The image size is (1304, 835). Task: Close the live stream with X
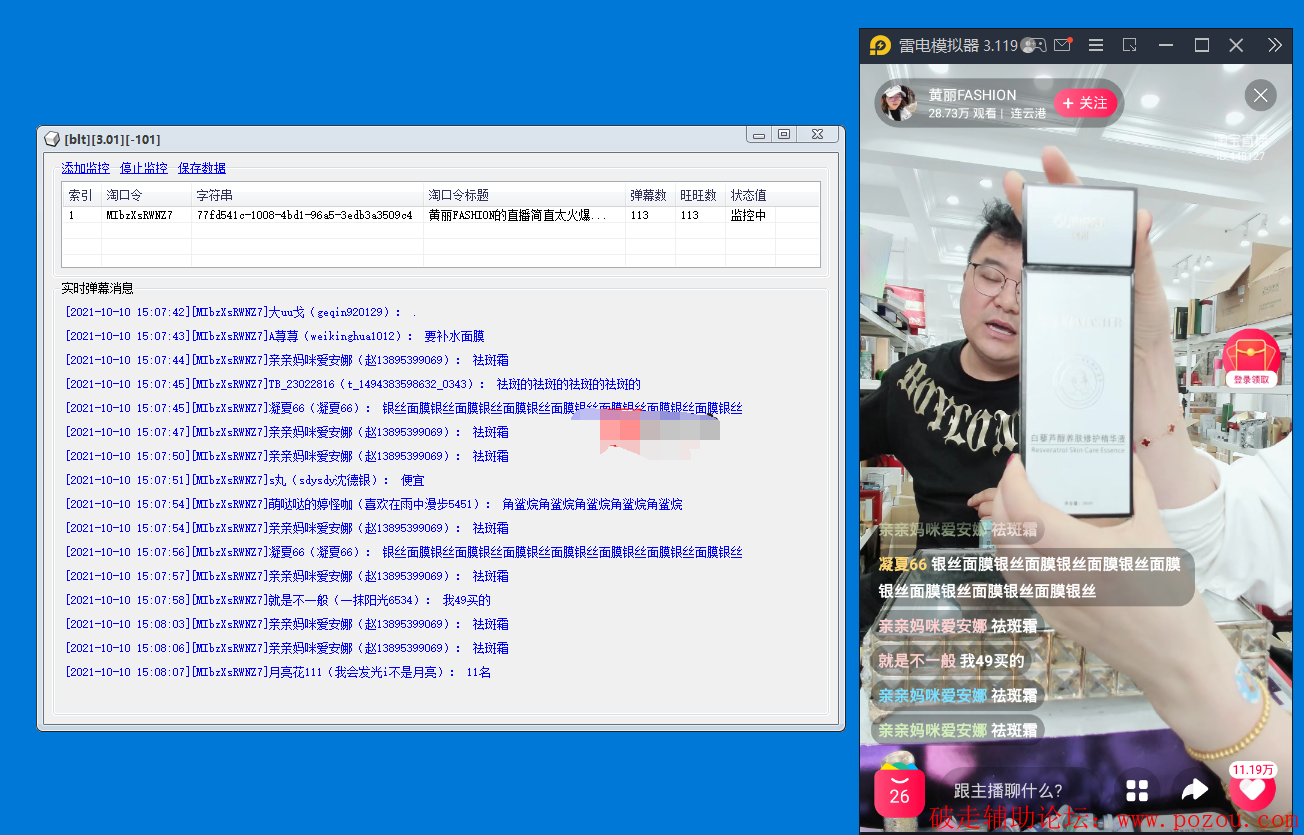(x=1260, y=95)
